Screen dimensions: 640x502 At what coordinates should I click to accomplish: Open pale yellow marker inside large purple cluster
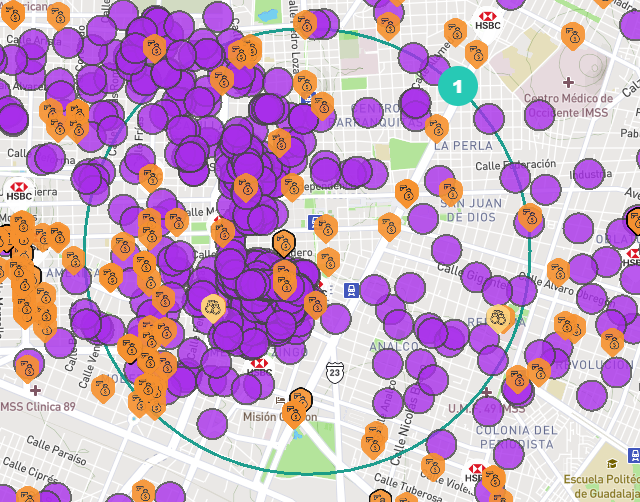point(213,308)
